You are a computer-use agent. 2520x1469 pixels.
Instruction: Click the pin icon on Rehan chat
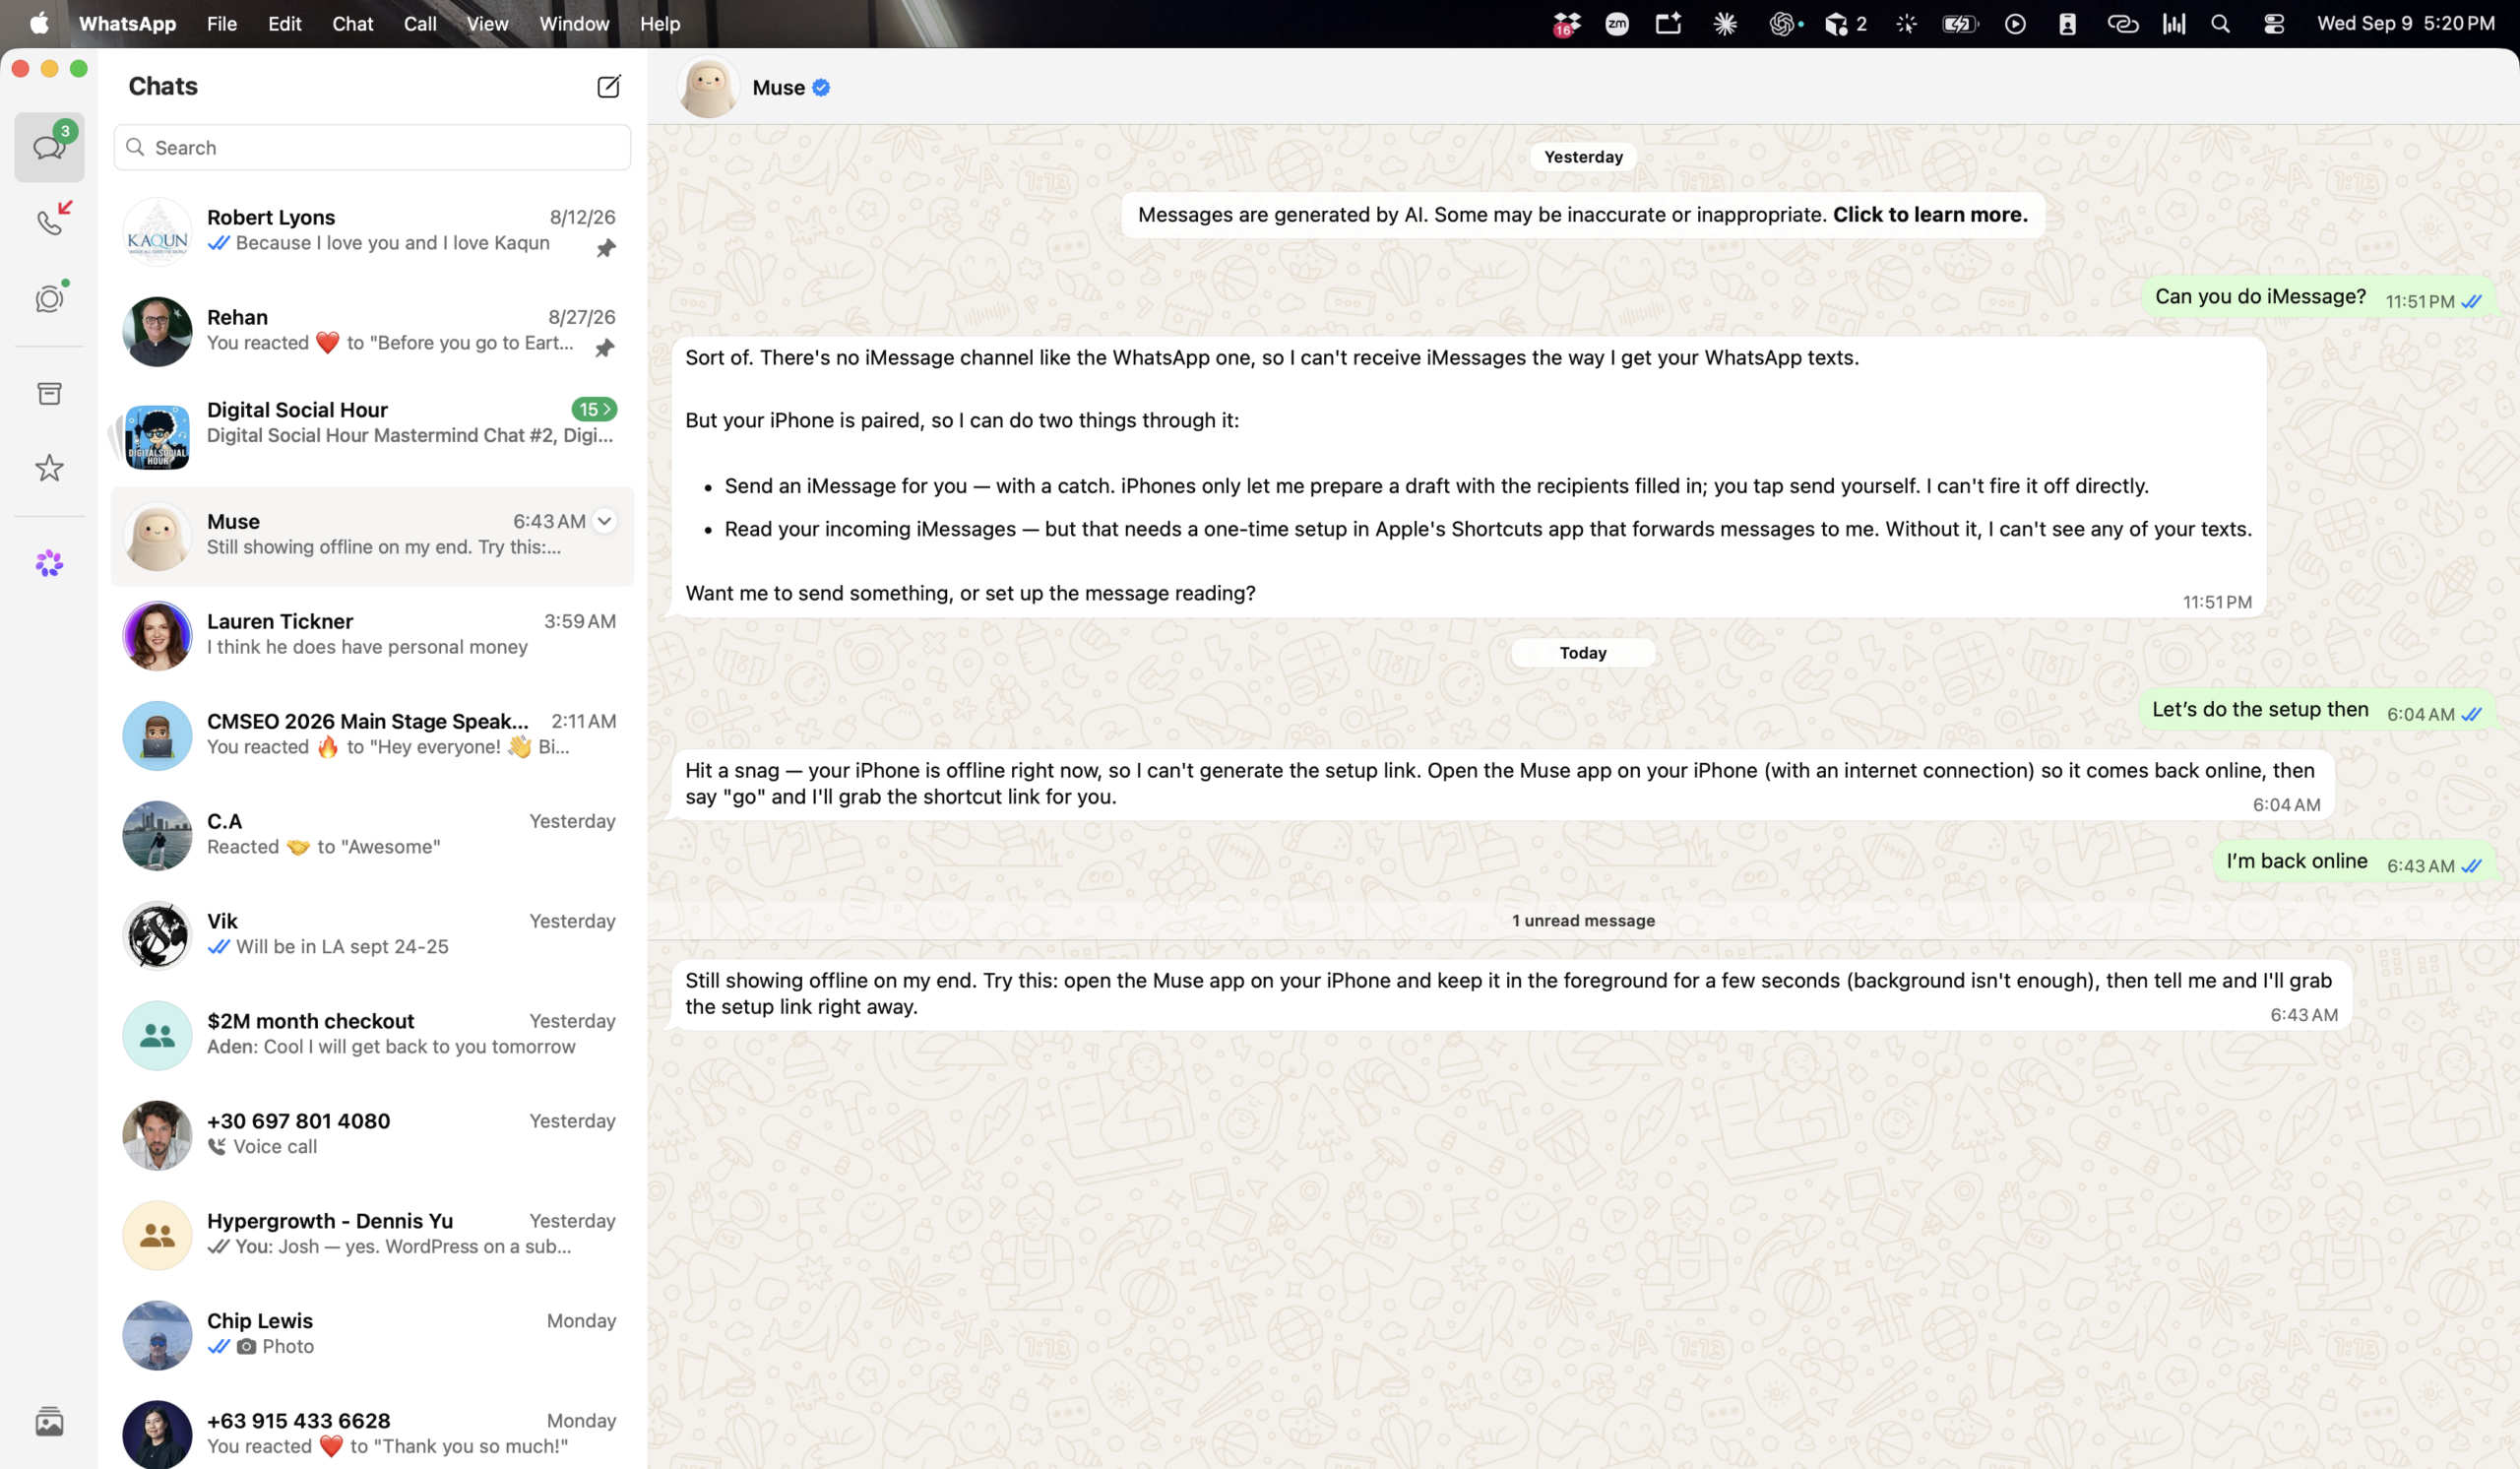(605, 348)
